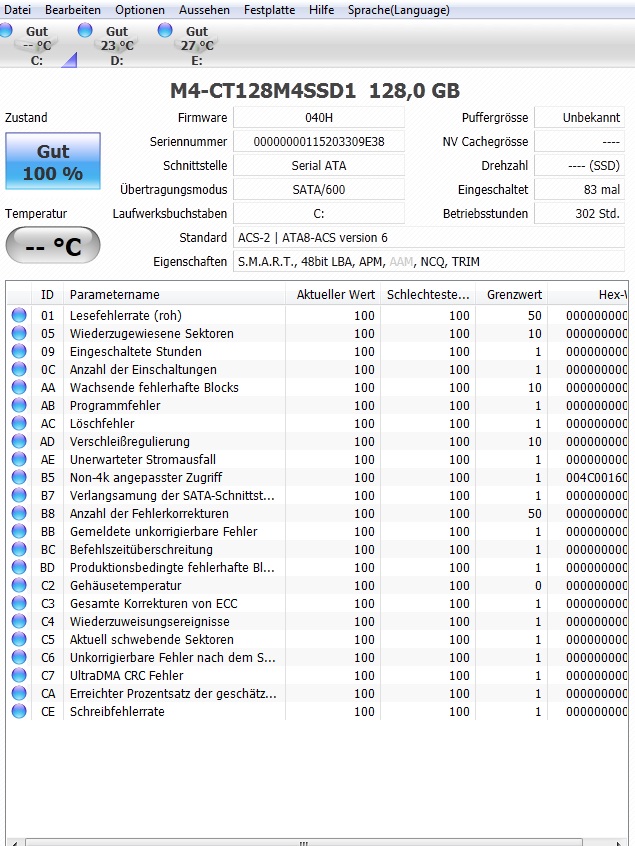Open the Datei menu

click(17, 10)
